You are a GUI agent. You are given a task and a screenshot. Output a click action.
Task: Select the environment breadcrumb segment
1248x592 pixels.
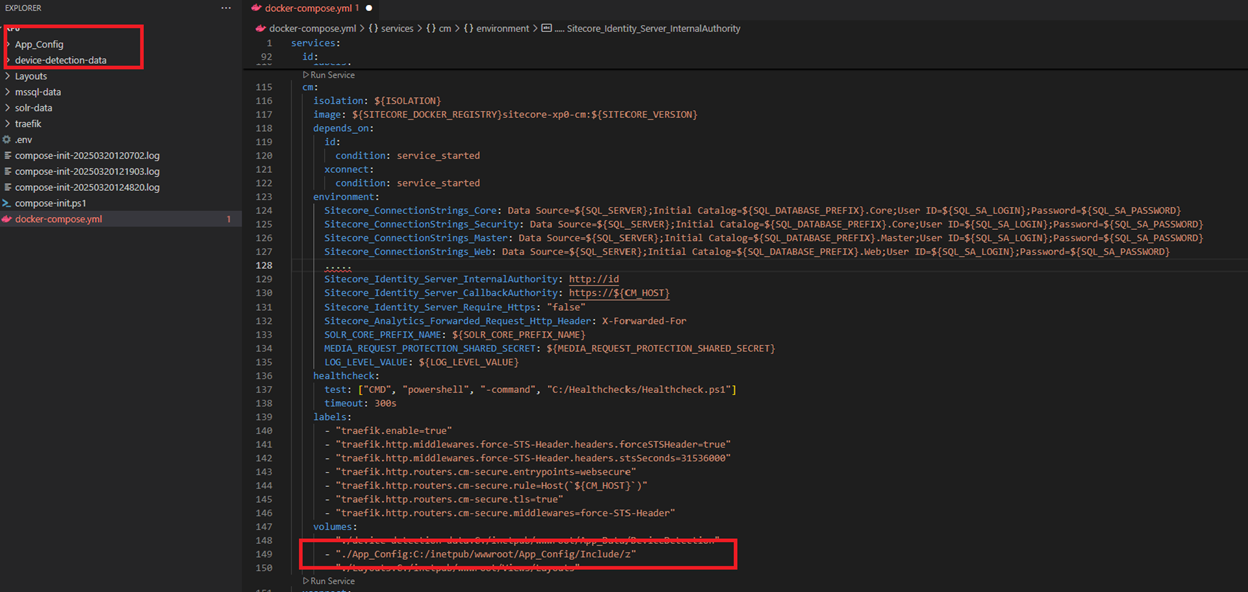pyautogui.click(x=503, y=29)
